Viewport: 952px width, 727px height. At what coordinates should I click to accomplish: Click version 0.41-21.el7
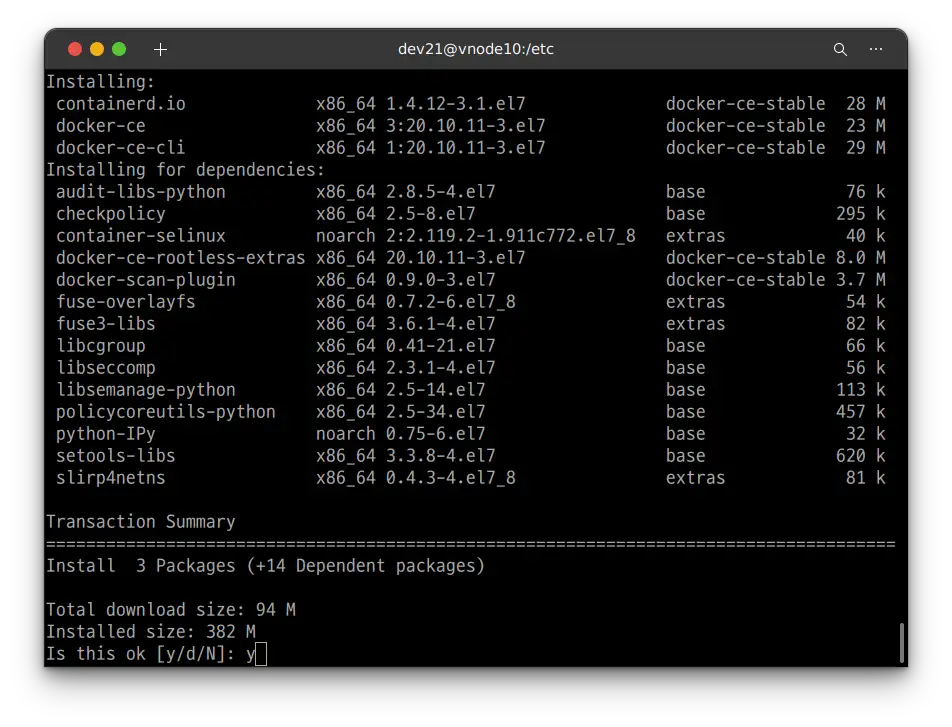[441, 346]
